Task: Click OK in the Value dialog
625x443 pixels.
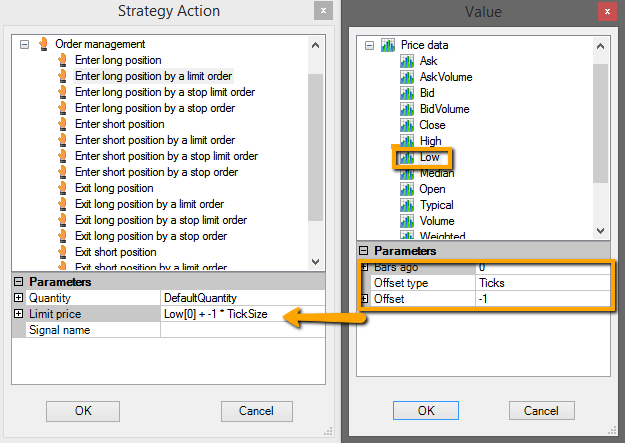Action: [x=426, y=410]
